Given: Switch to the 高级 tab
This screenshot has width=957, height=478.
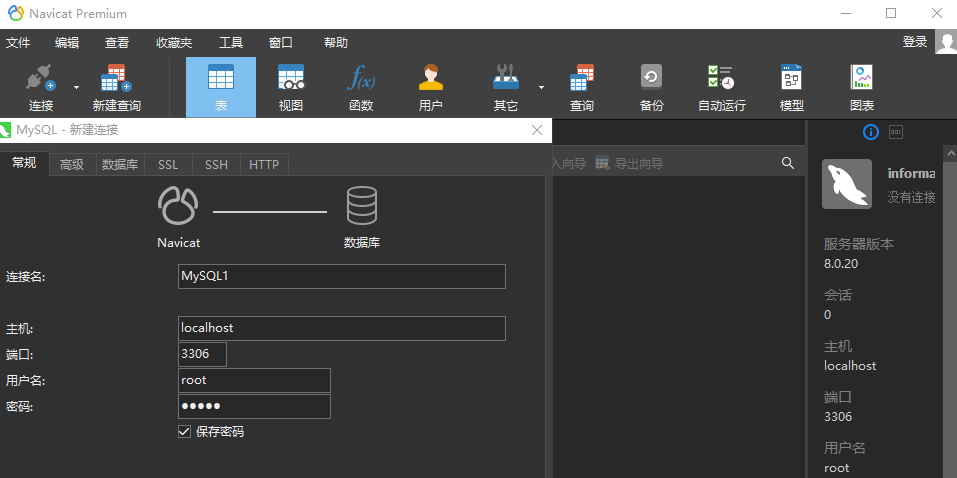Looking at the screenshot, I should [72, 164].
